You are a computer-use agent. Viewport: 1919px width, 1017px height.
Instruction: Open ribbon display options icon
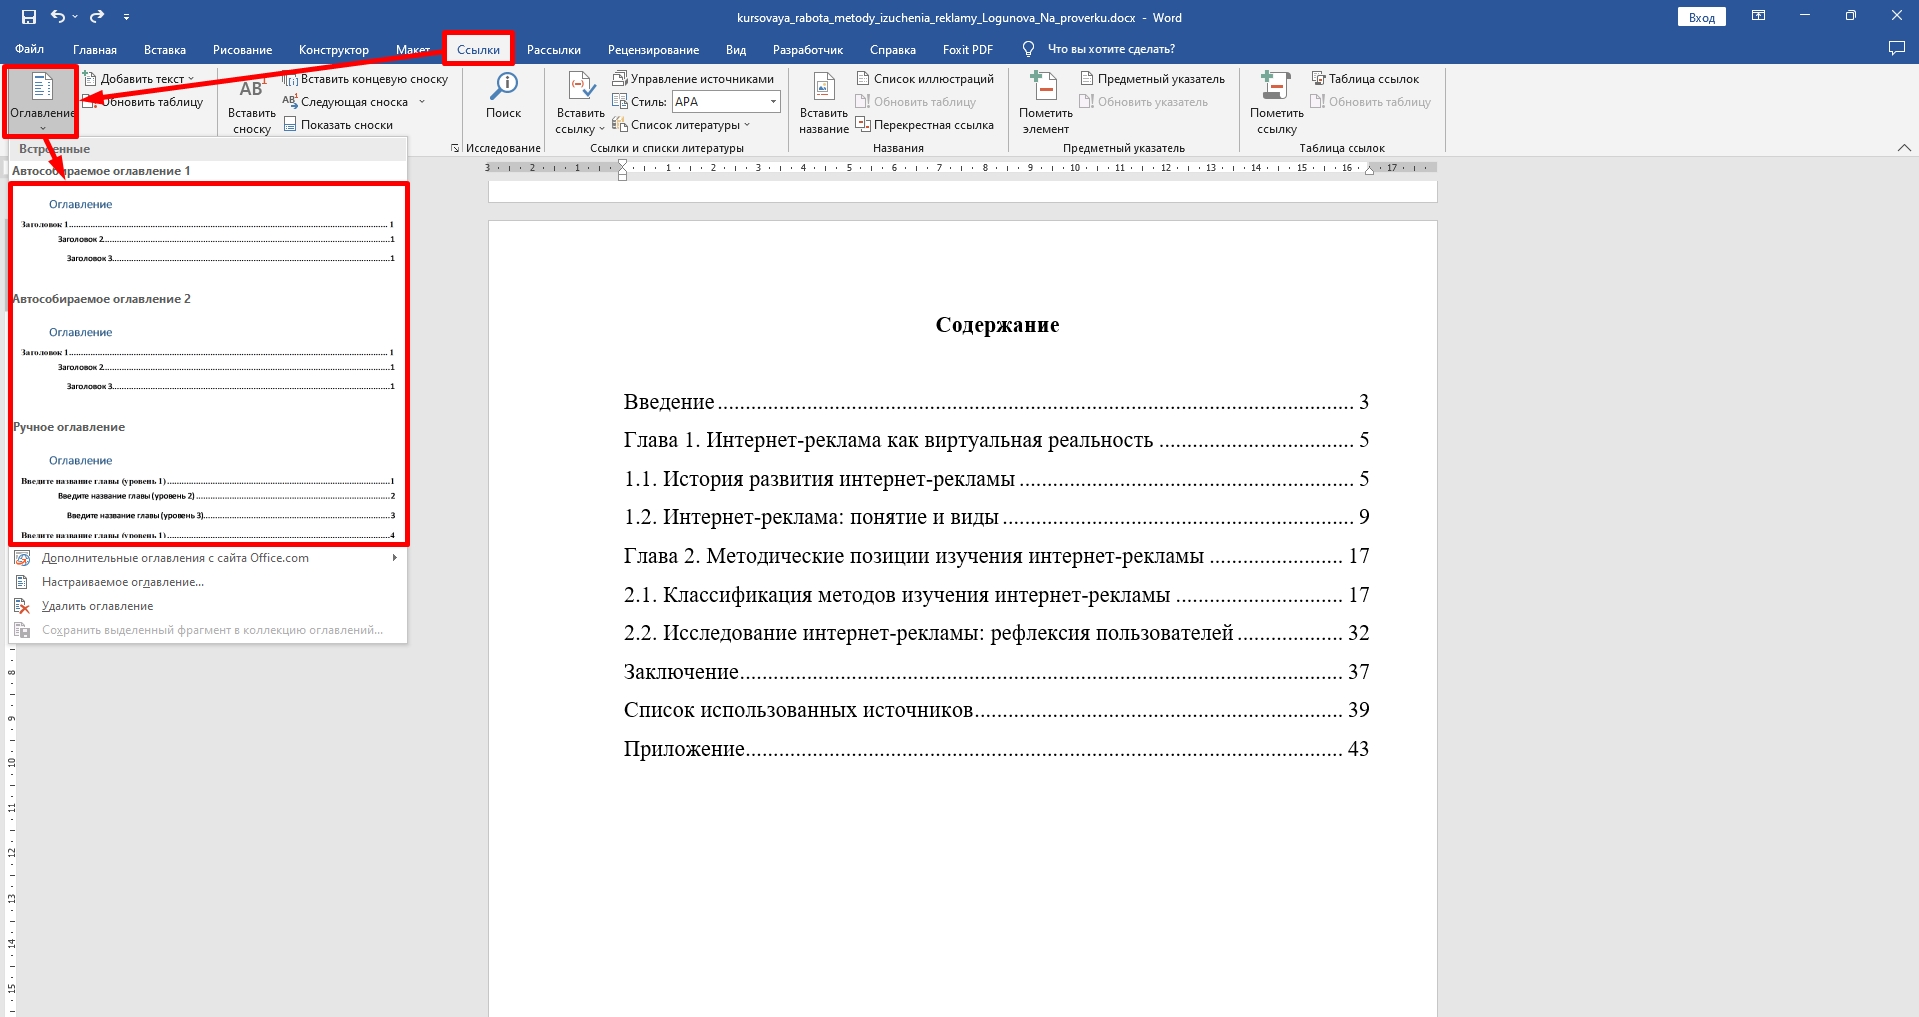(x=1758, y=16)
